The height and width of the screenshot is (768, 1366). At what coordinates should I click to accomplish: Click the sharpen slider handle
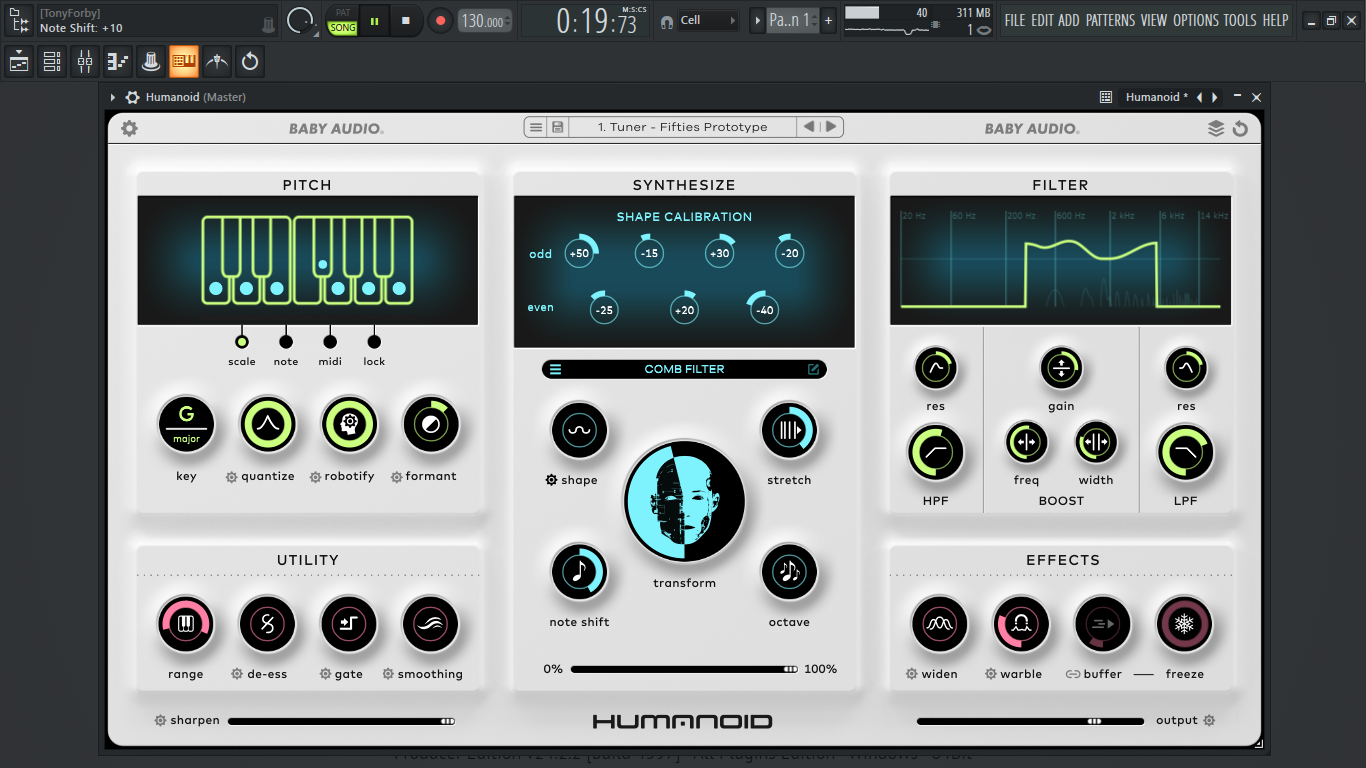(447, 720)
